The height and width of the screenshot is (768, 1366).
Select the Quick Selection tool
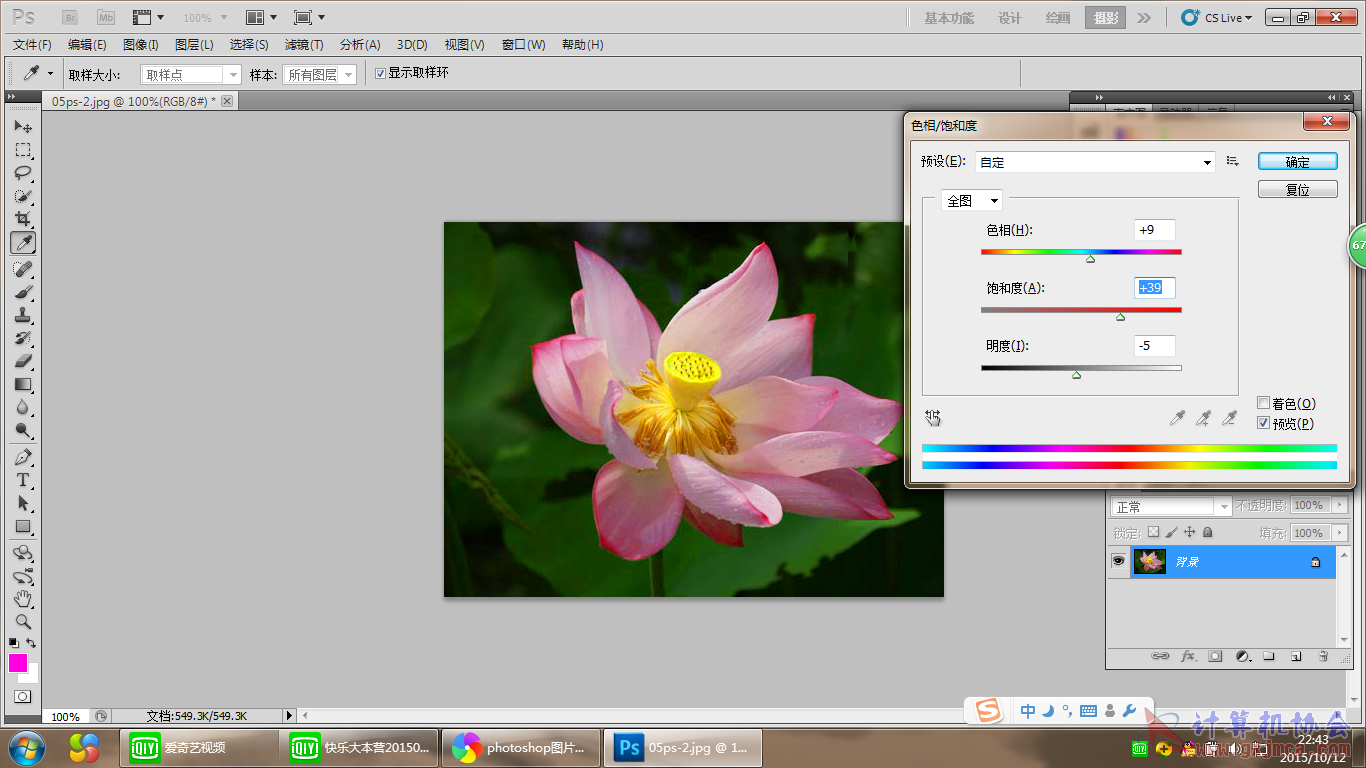click(23, 196)
